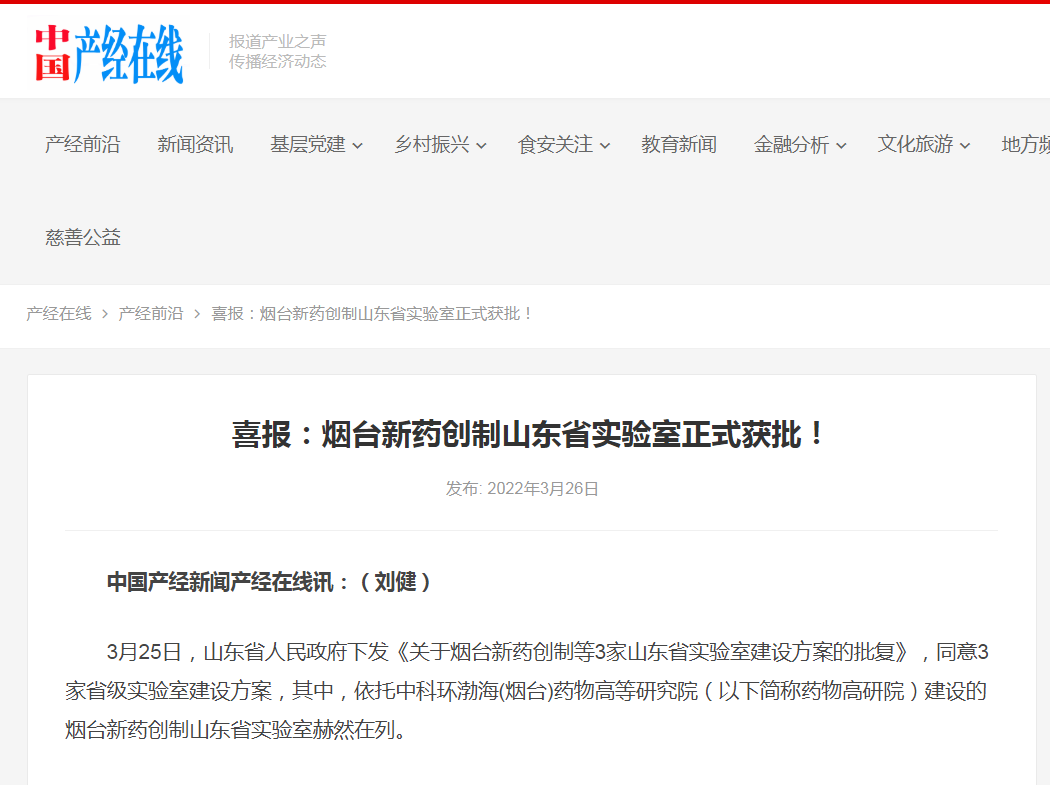This screenshot has height=785, width=1050.
Task: Click the 文化旅游 menu label
Action: tap(915, 145)
